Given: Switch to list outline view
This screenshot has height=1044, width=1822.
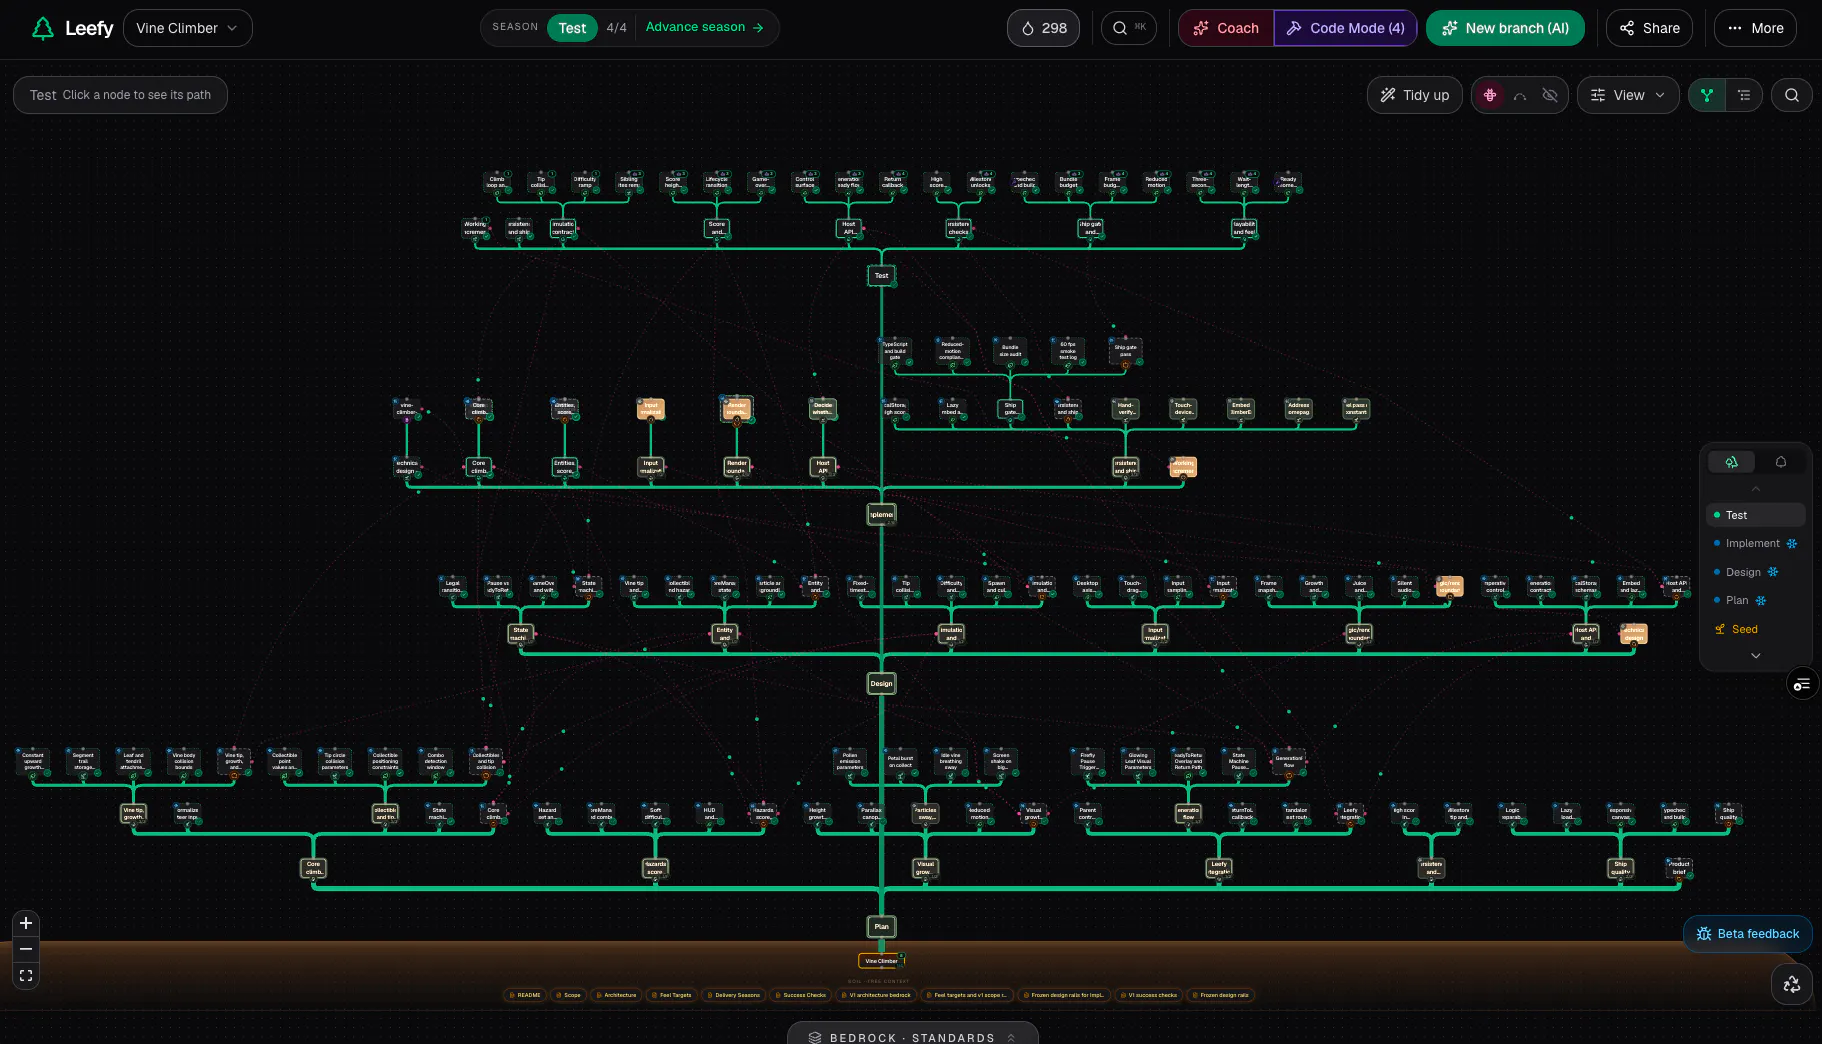Looking at the screenshot, I should (1744, 95).
